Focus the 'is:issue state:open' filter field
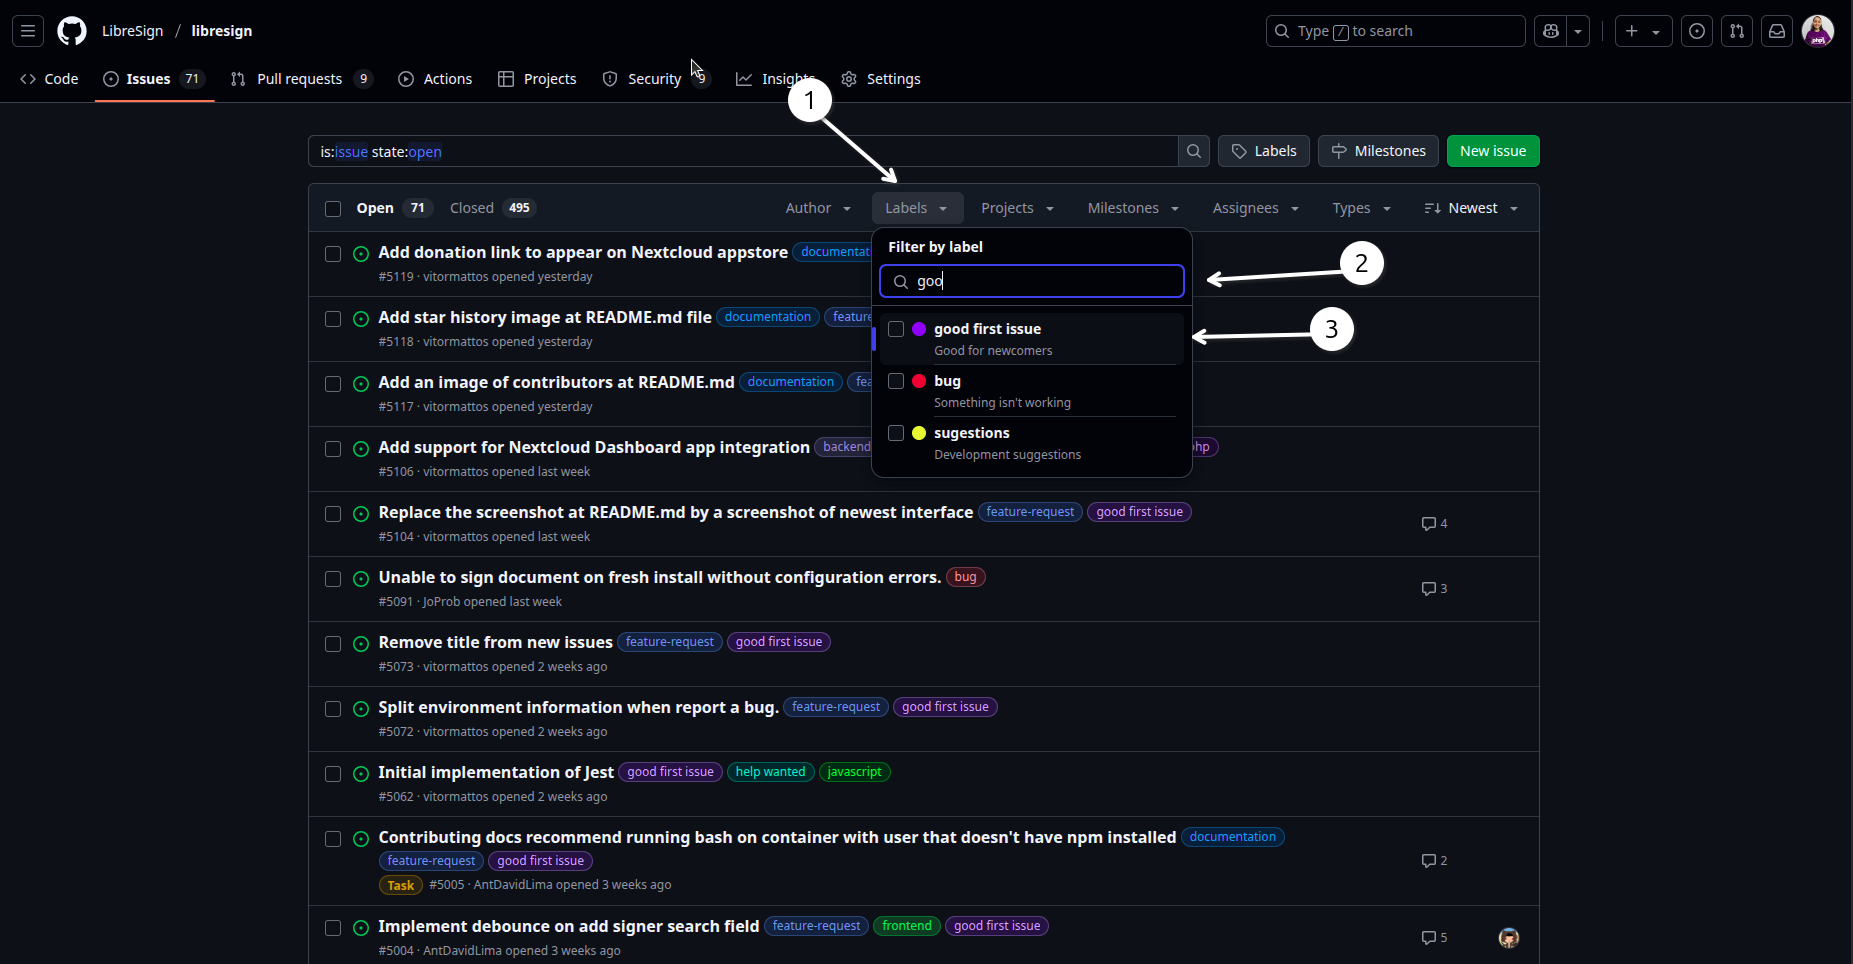 (x=743, y=151)
